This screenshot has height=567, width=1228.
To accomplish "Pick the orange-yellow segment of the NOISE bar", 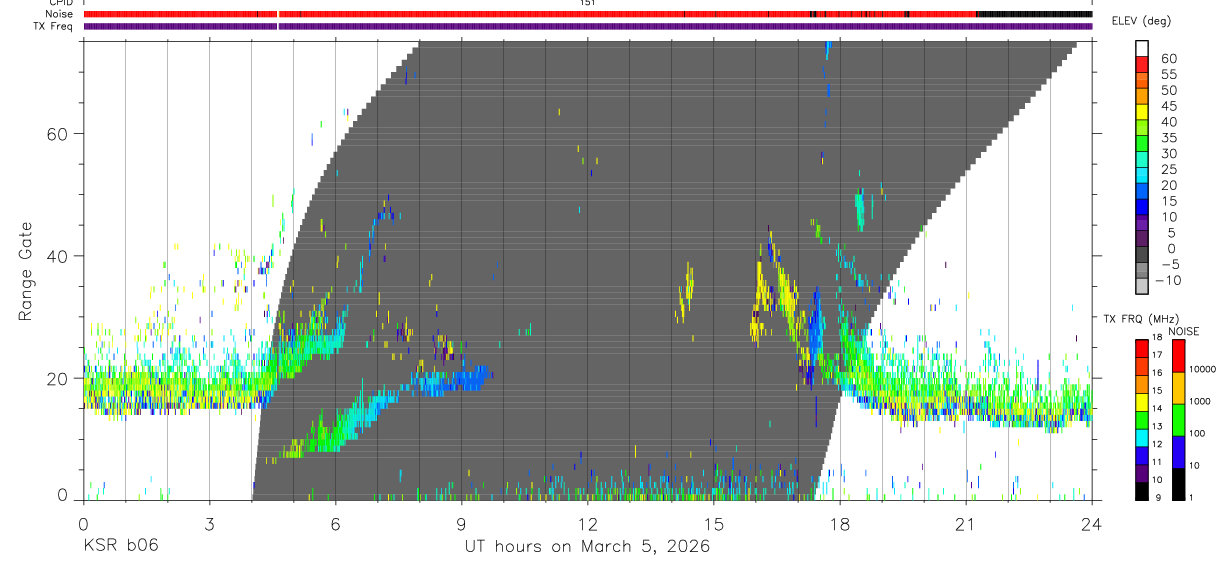I will pos(1178,388).
